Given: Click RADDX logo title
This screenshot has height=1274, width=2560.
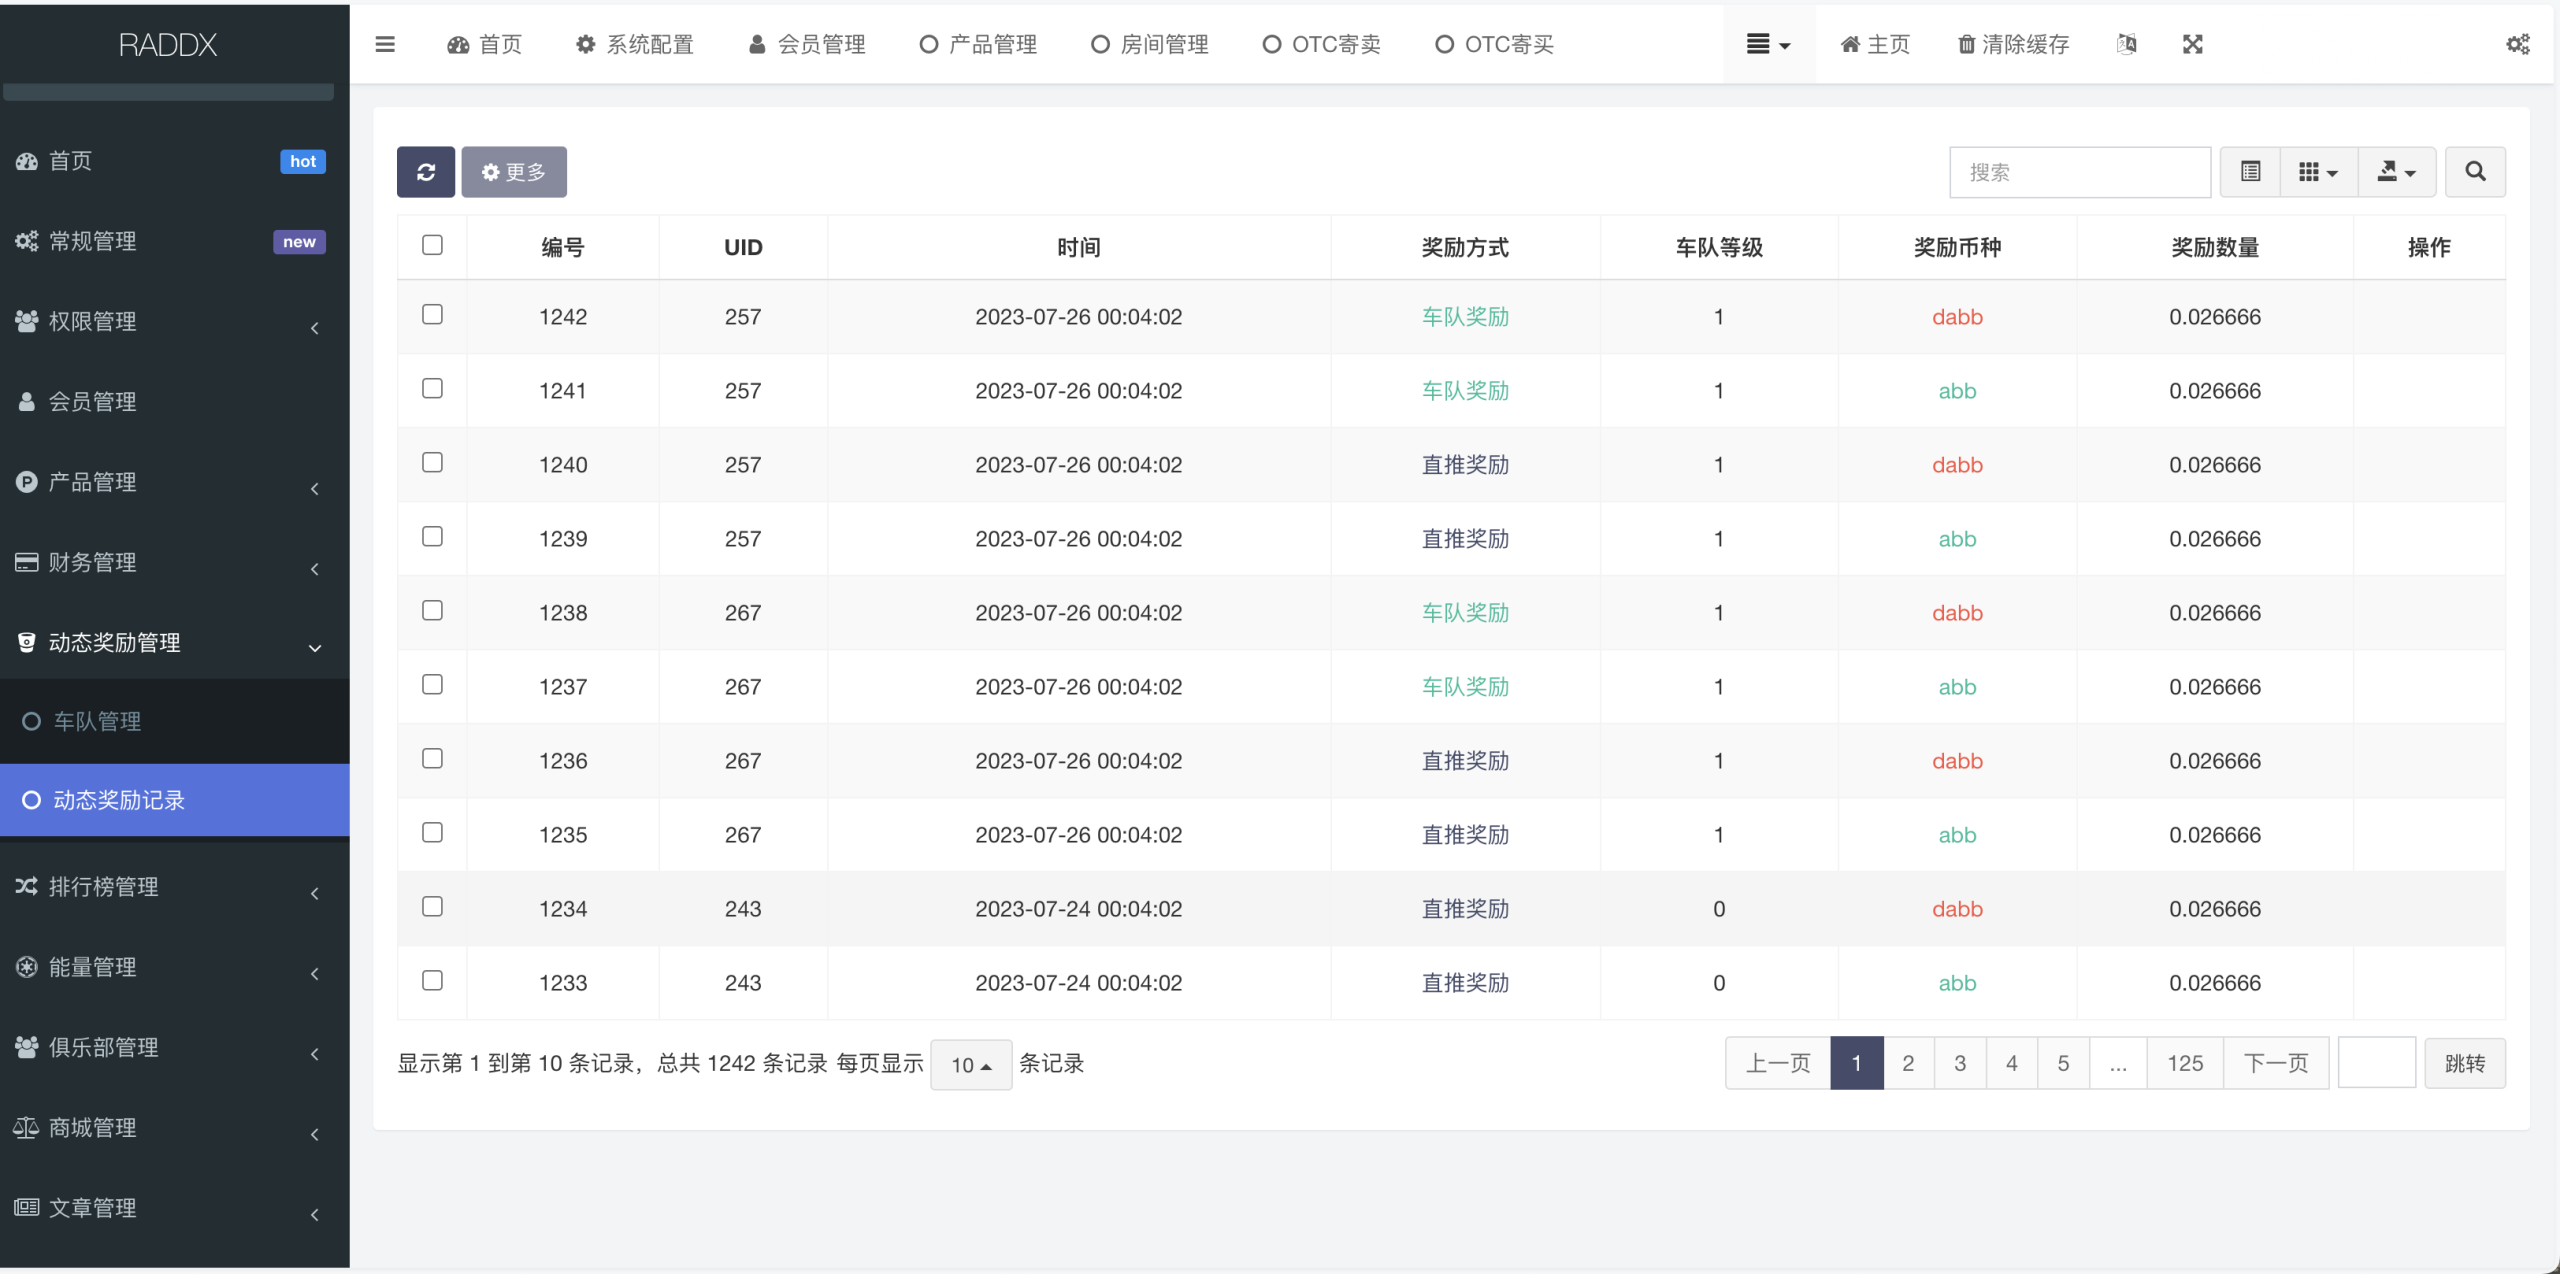Looking at the screenshot, I should coord(168,44).
